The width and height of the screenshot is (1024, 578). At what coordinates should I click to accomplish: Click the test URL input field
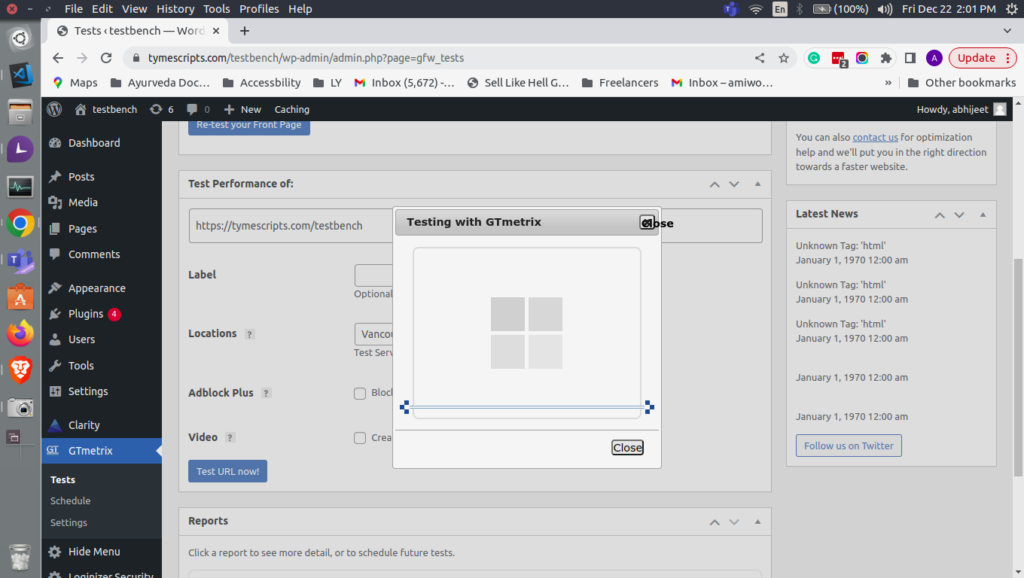(x=290, y=226)
